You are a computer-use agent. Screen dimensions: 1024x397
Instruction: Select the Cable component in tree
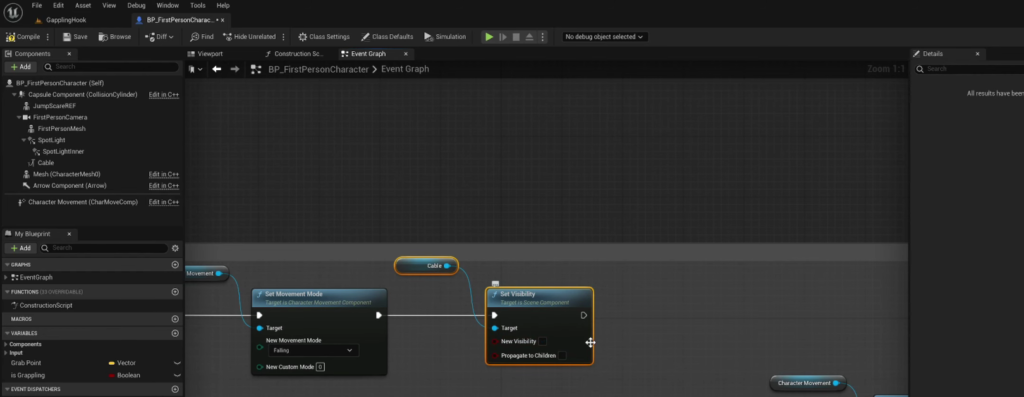46,163
